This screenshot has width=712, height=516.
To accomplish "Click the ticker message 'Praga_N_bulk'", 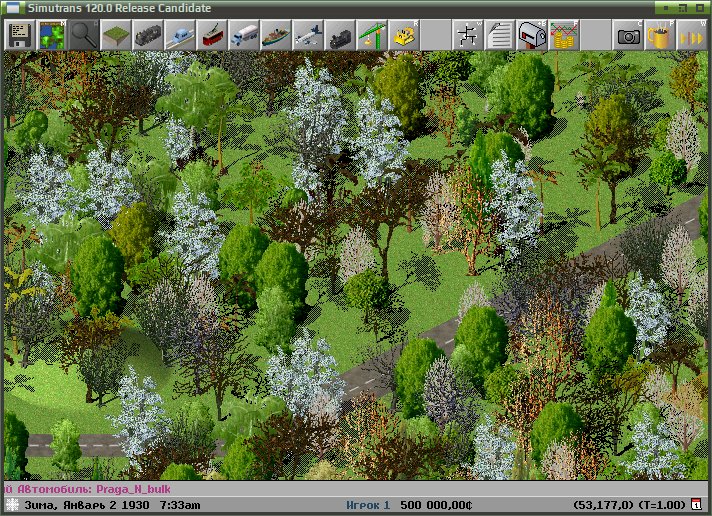I will point(134,489).
